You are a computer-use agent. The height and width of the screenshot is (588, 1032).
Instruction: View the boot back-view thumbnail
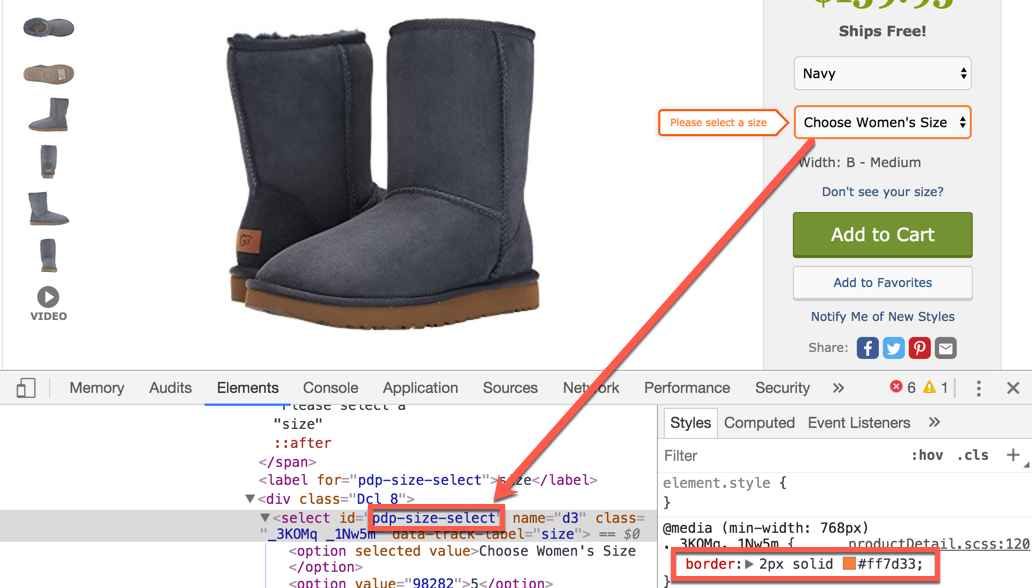(48, 161)
